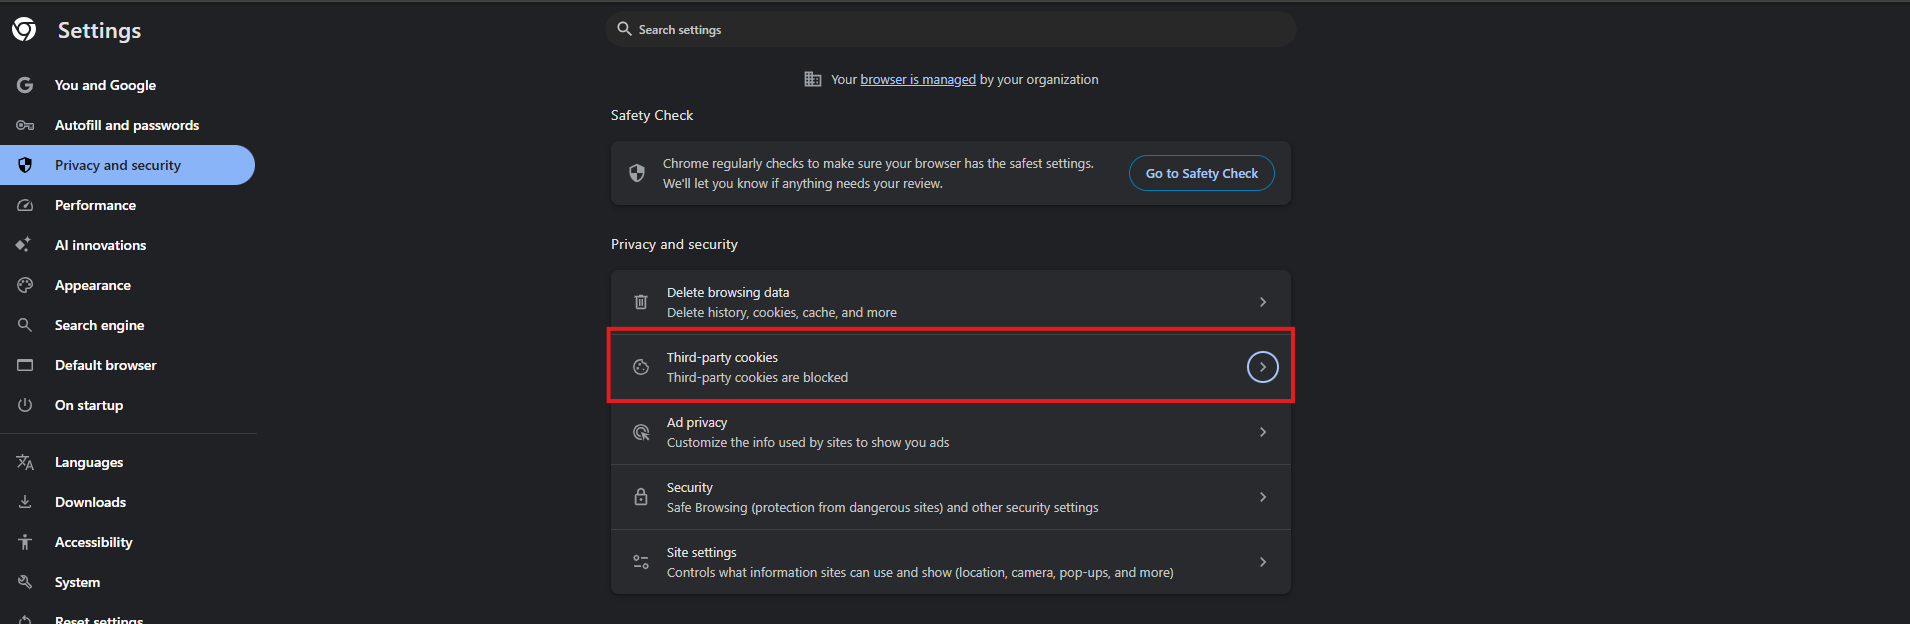Click the sparkle AI innovations icon
The image size is (1910, 624).
pos(24,245)
